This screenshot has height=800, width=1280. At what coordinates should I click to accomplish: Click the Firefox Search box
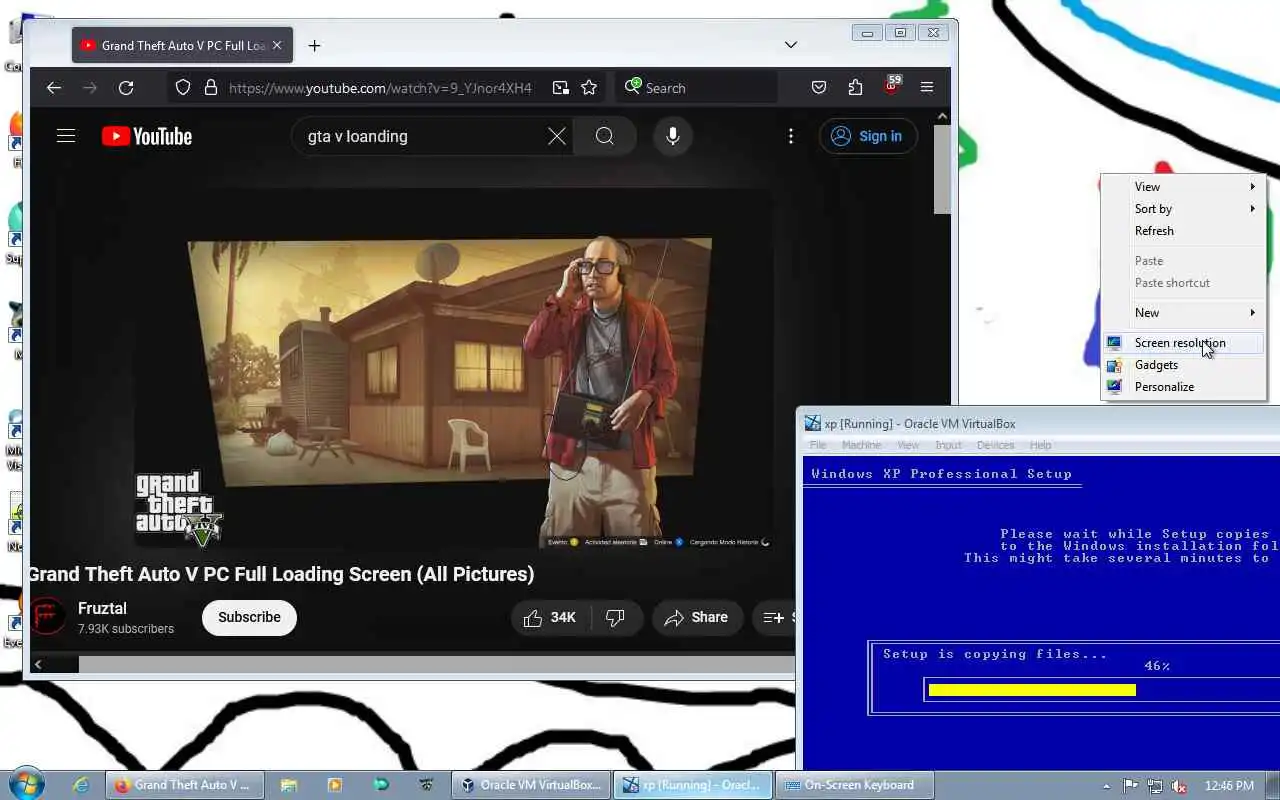click(x=696, y=88)
